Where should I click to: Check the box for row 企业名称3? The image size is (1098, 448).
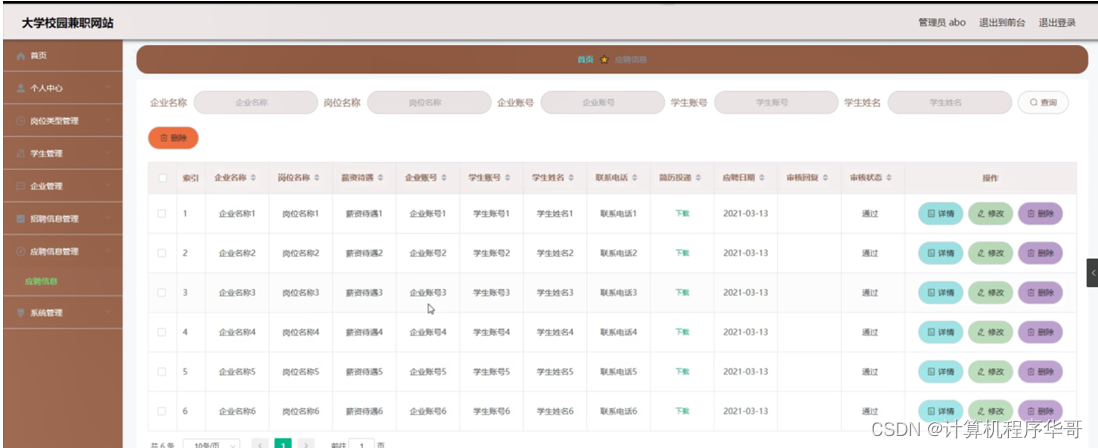point(162,293)
